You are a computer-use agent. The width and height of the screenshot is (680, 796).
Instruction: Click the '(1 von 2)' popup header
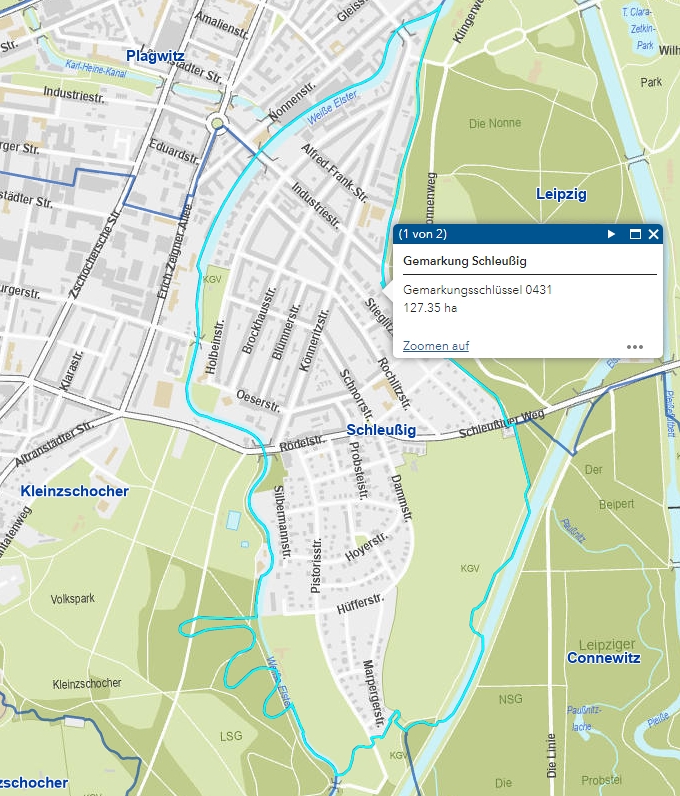pyautogui.click(x=422, y=234)
